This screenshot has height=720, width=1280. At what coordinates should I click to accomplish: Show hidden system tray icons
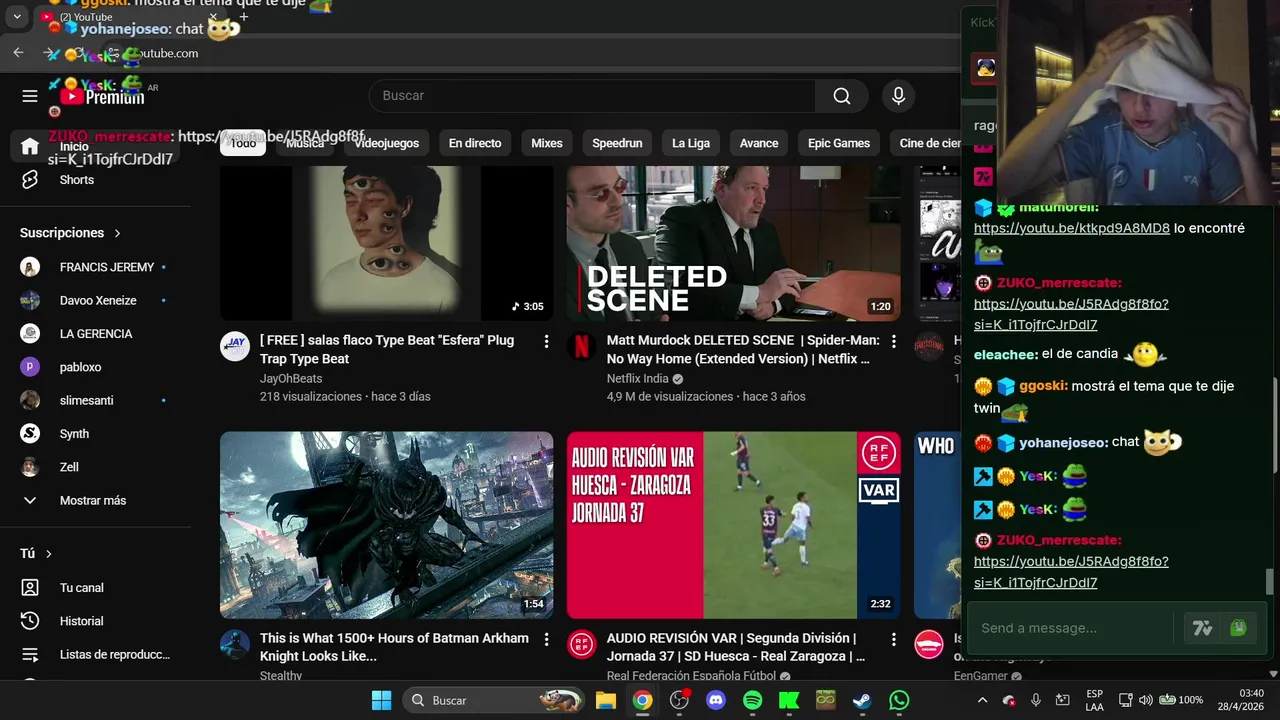pyautogui.click(x=982, y=700)
